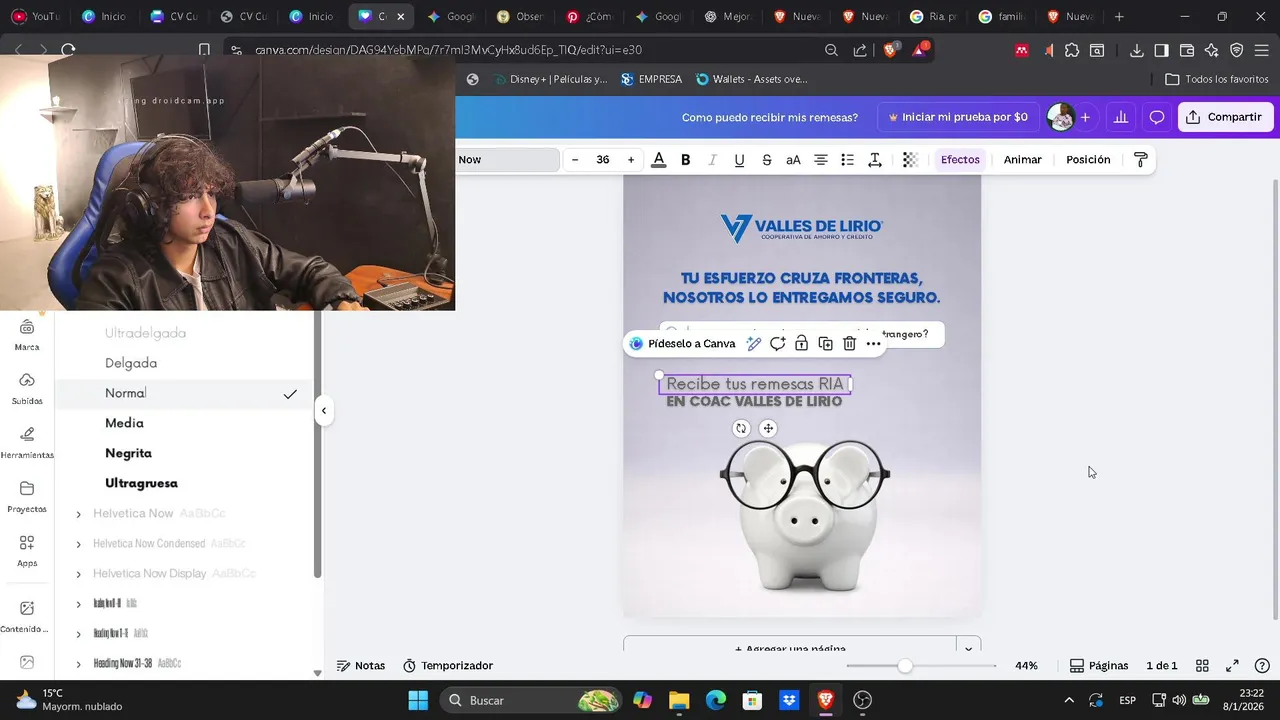Expand Helvetica Now Condensed font family

coord(79,544)
